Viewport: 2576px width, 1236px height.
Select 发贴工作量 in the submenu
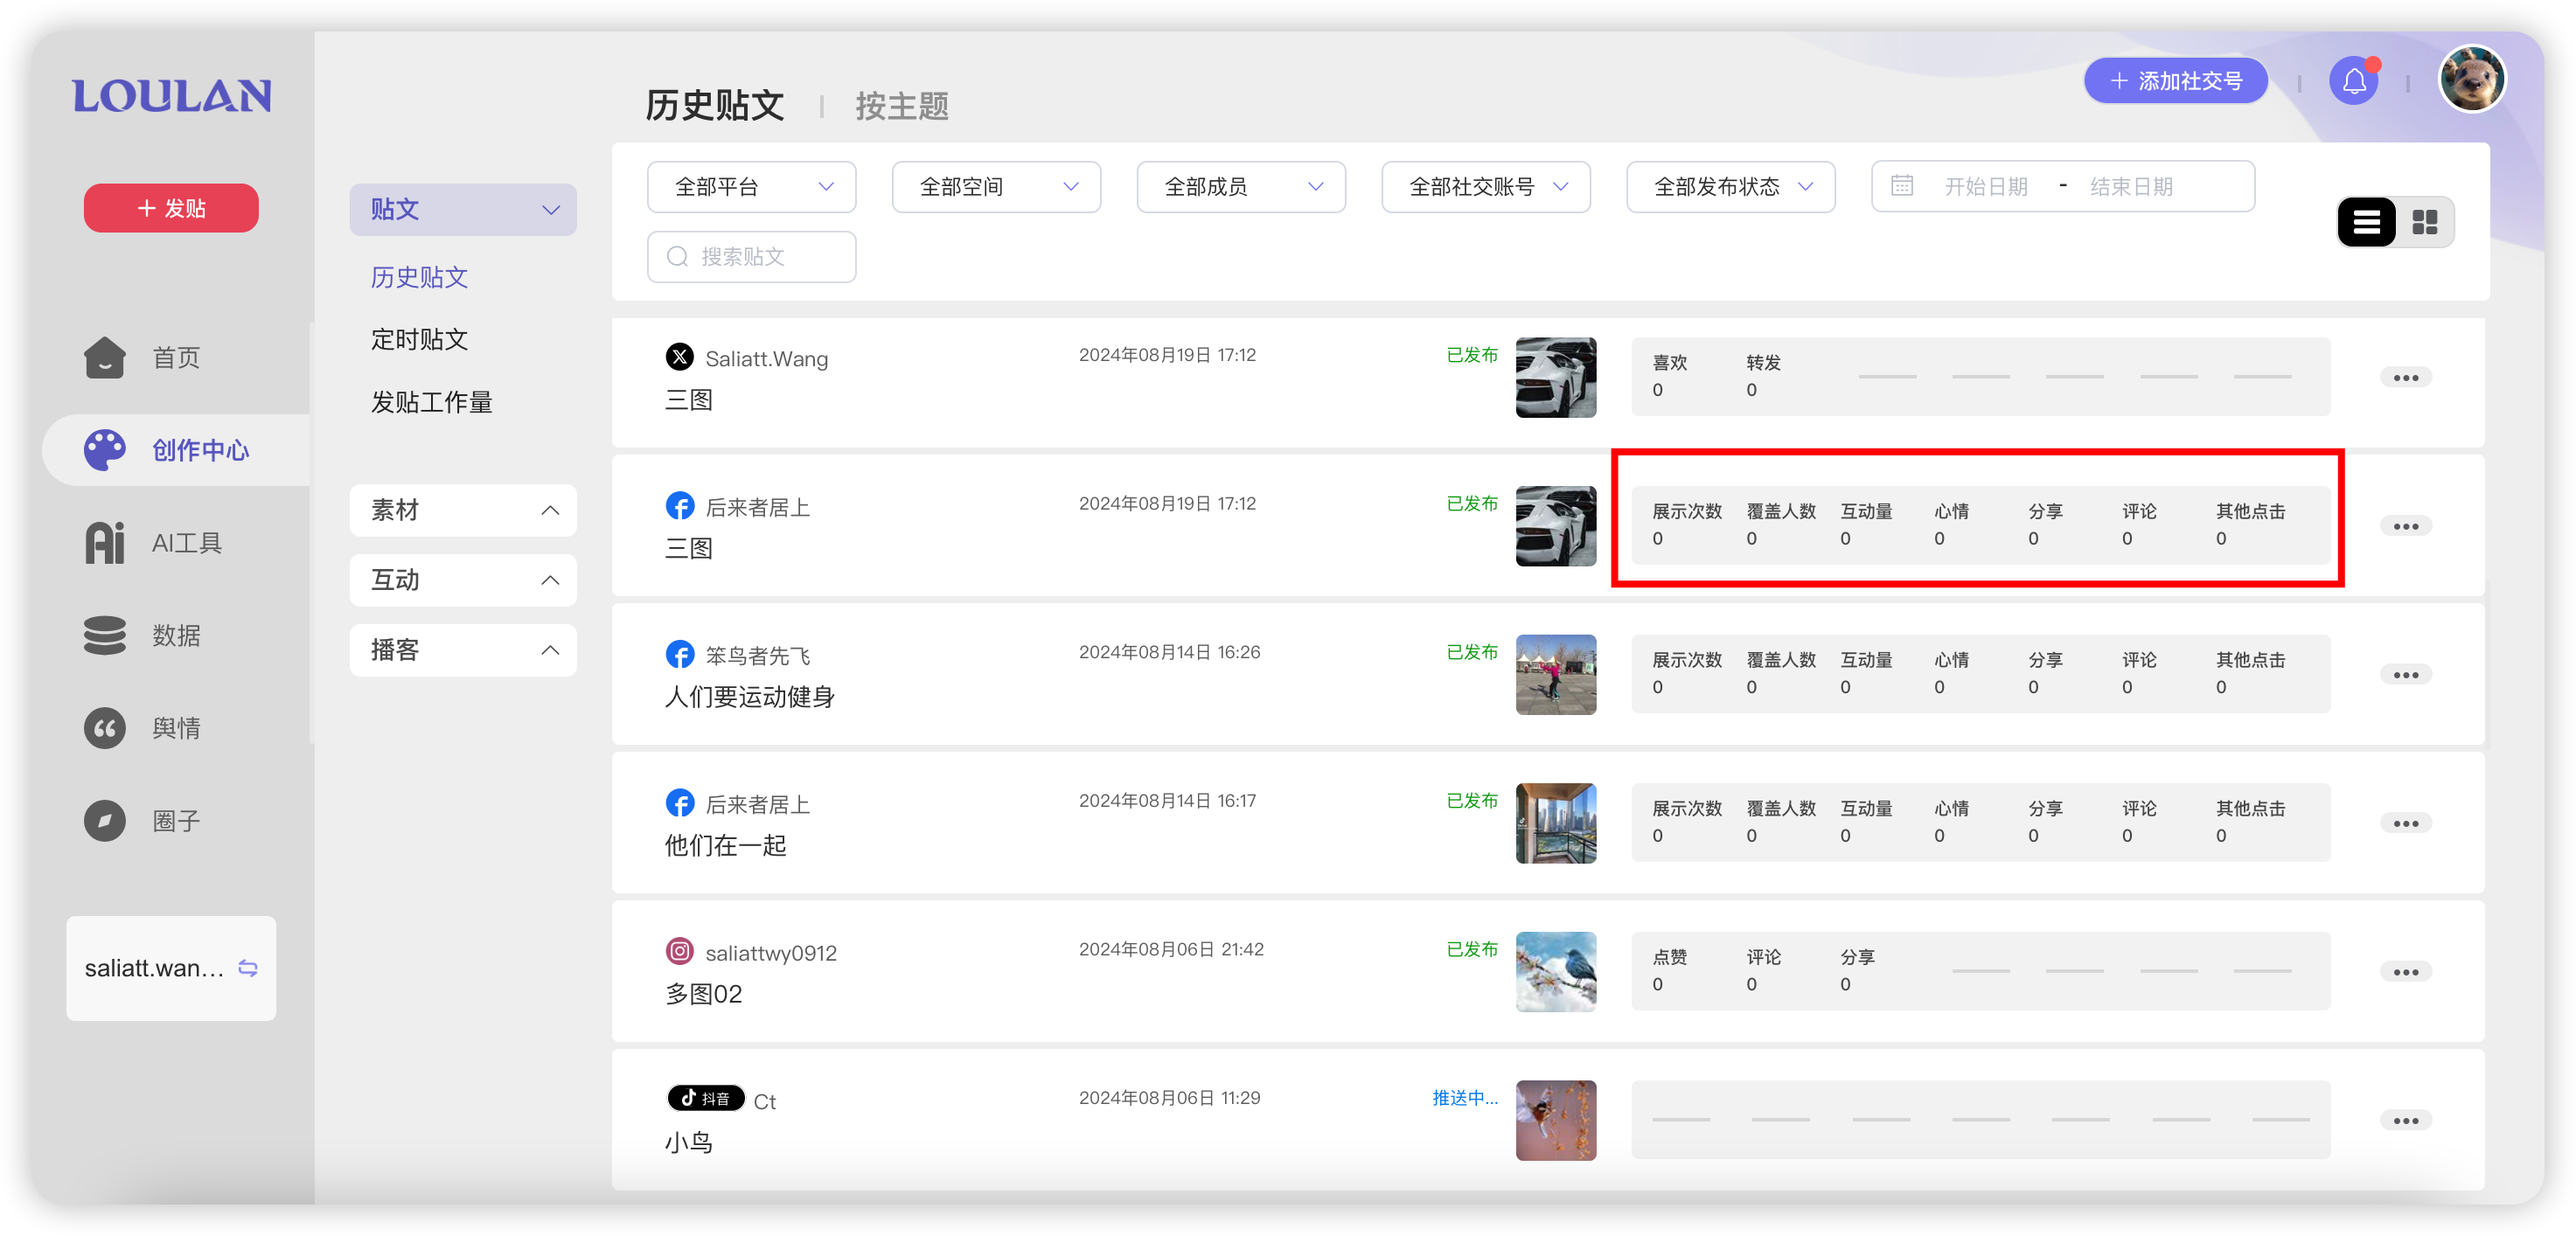tap(432, 402)
